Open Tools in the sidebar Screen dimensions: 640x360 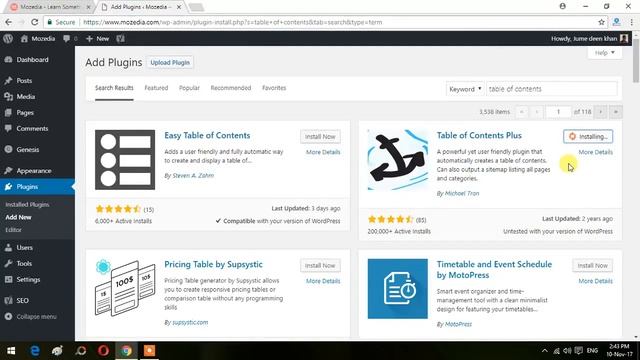point(24,264)
